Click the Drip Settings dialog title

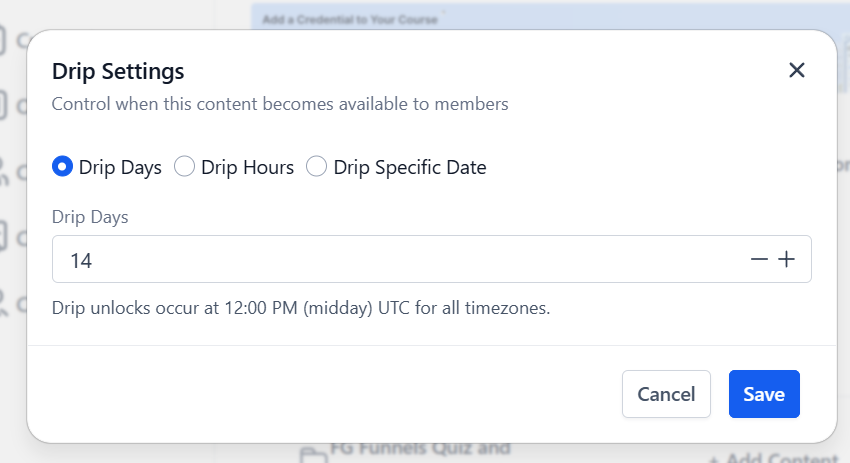click(118, 72)
